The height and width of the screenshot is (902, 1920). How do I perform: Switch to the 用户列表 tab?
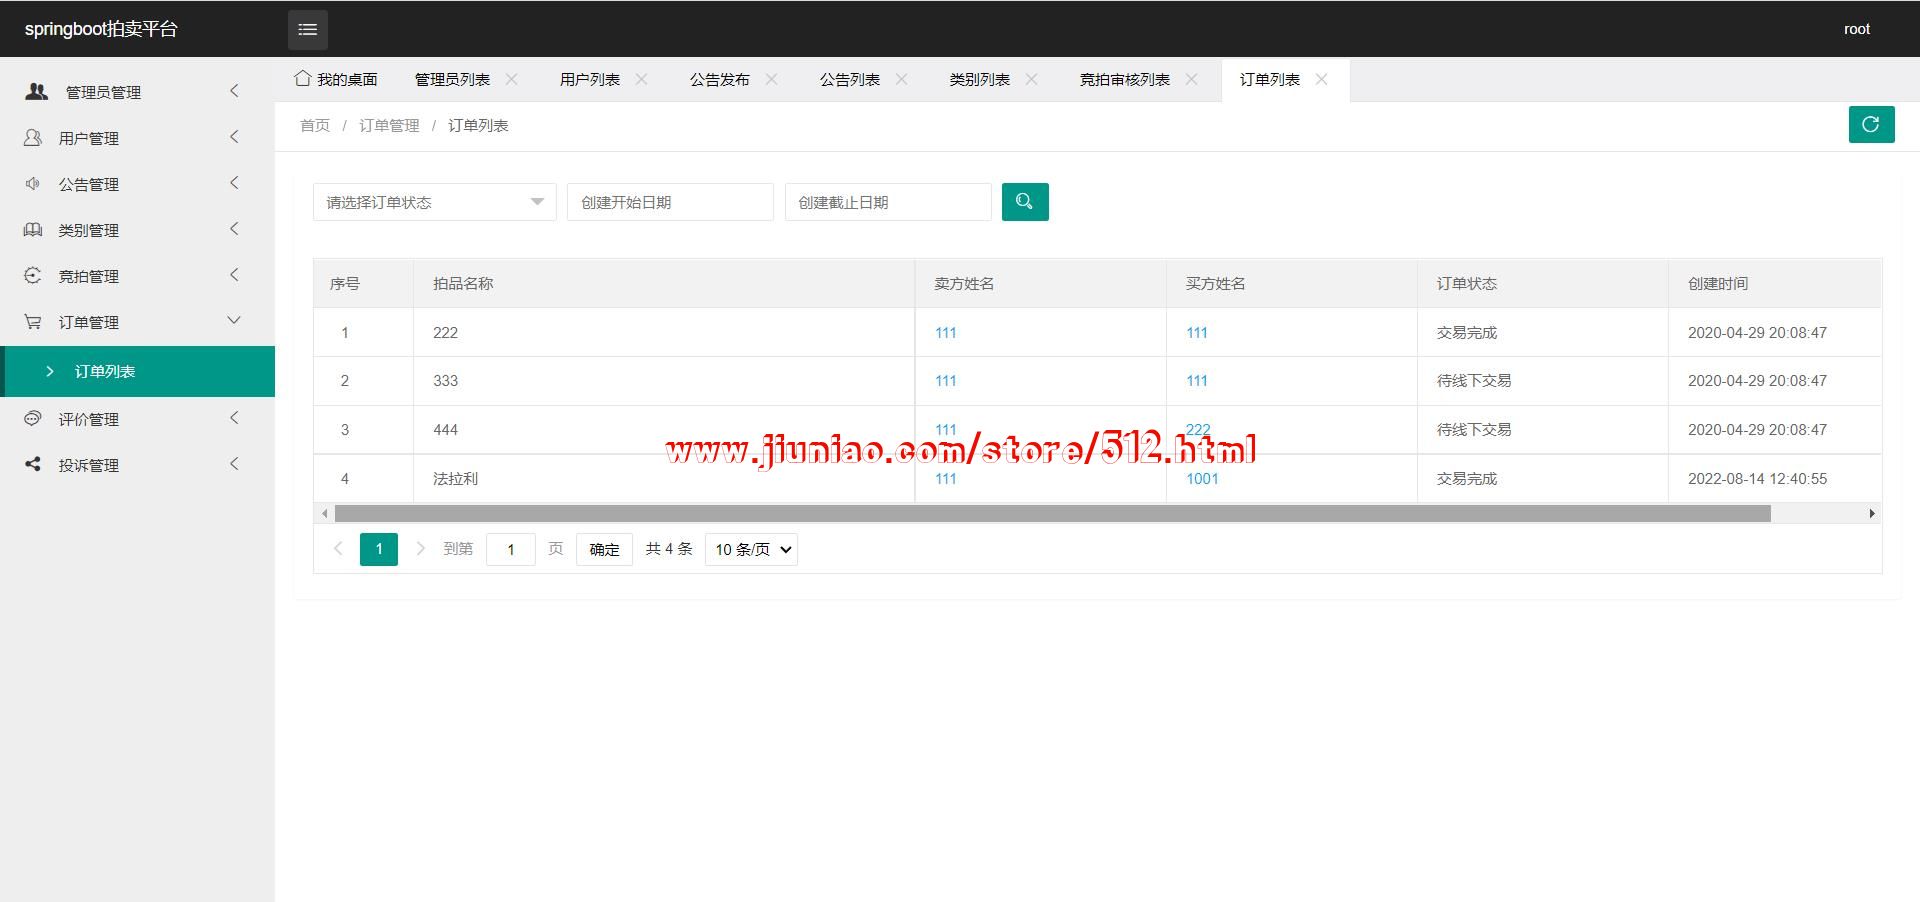point(589,80)
